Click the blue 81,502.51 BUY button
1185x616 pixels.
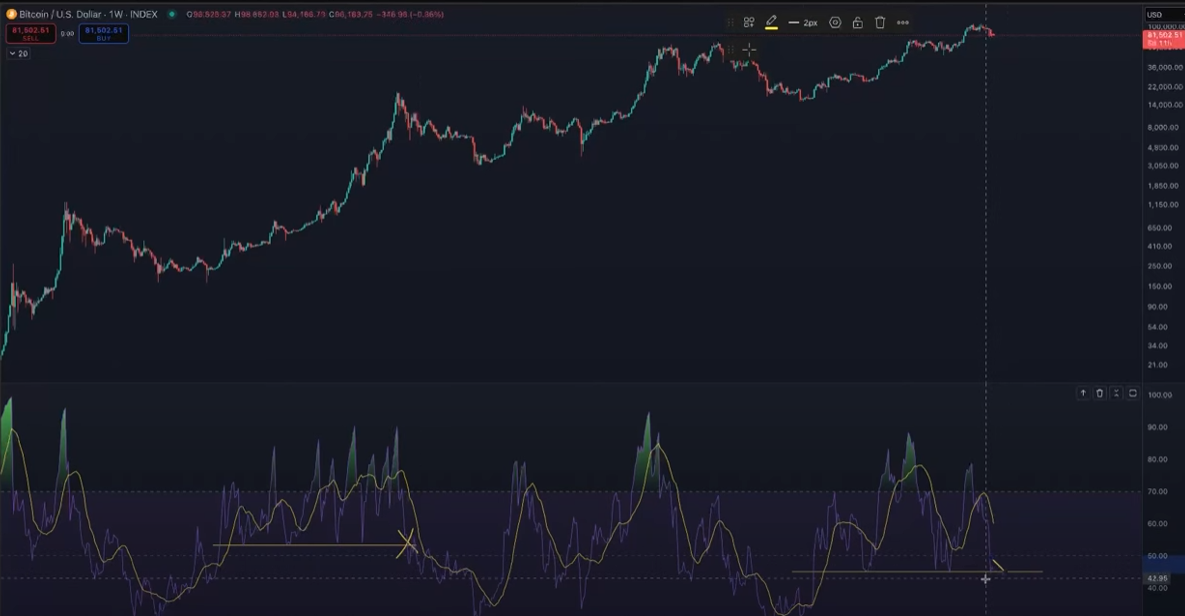[104, 33]
